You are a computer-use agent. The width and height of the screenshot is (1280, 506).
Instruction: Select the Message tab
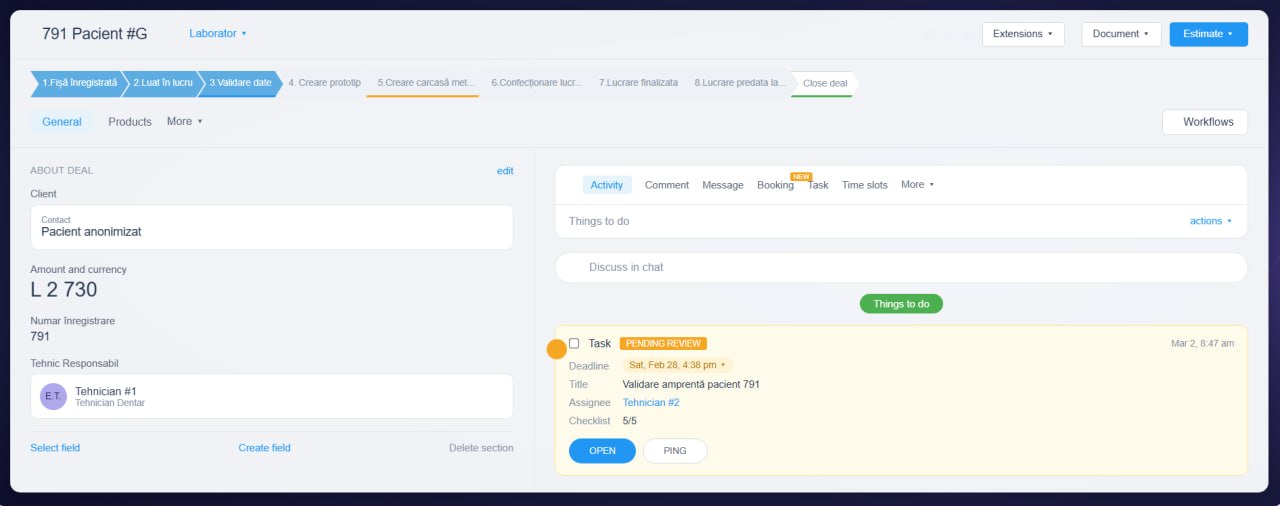(x=723, y=184)
